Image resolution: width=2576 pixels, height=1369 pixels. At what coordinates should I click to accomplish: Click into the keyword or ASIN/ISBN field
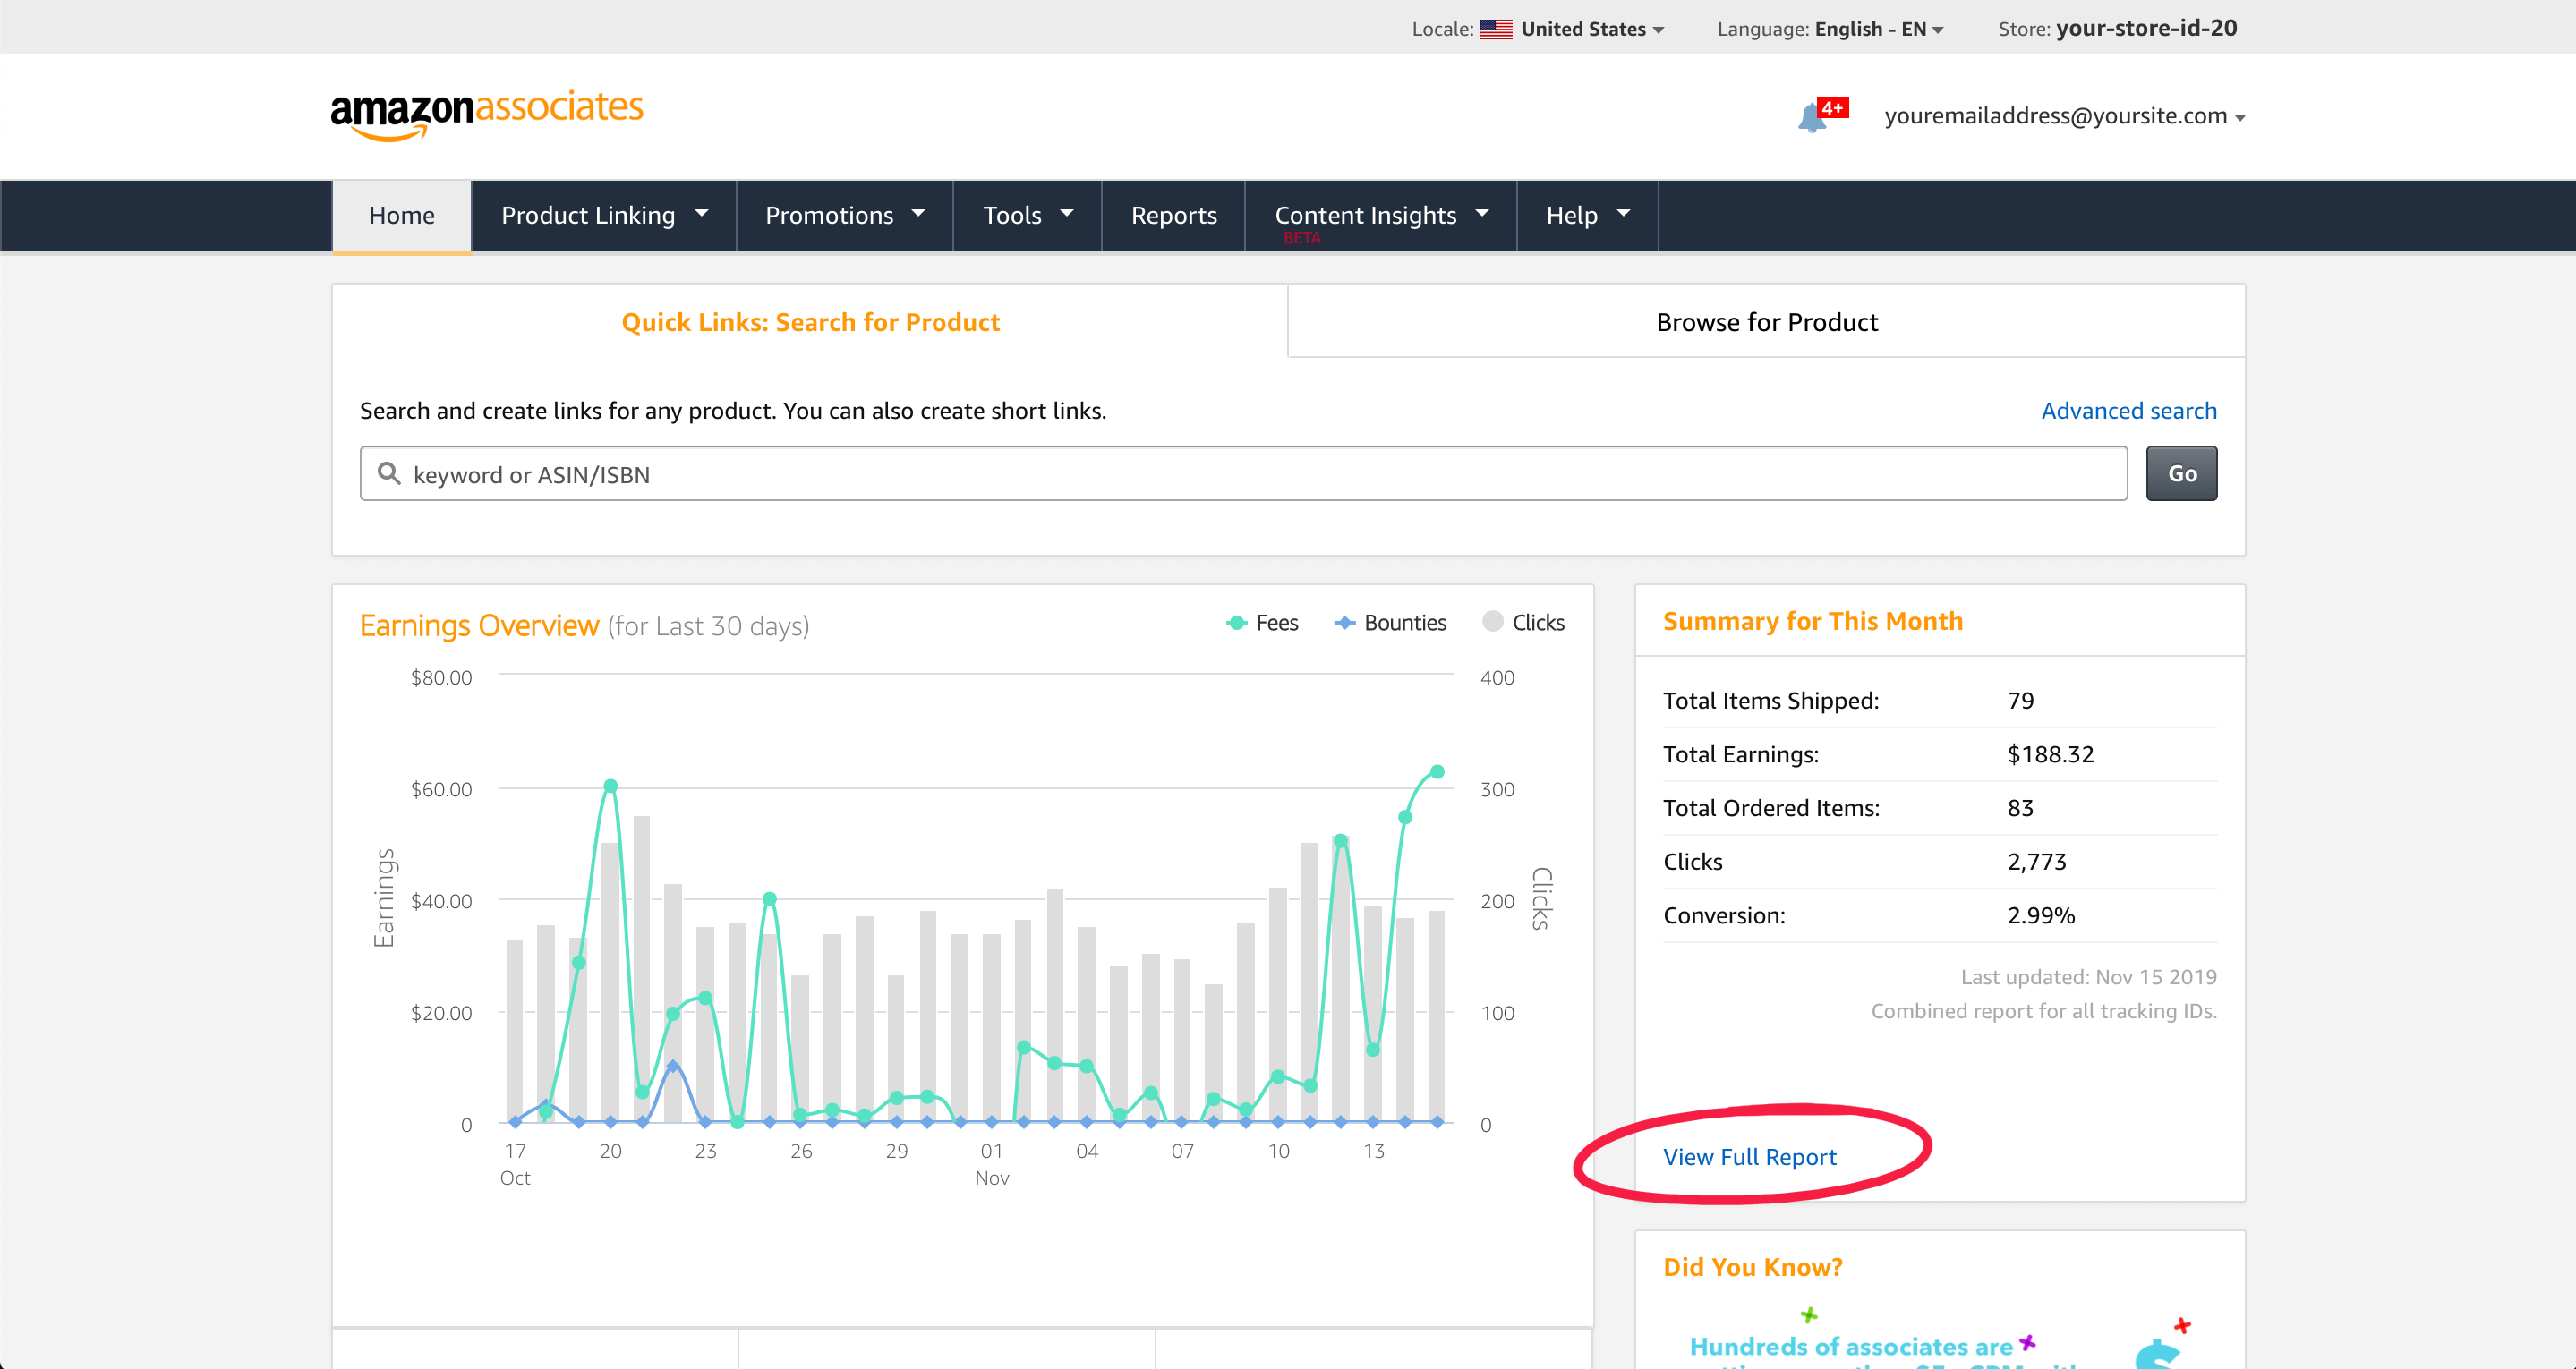[1243, 473]
